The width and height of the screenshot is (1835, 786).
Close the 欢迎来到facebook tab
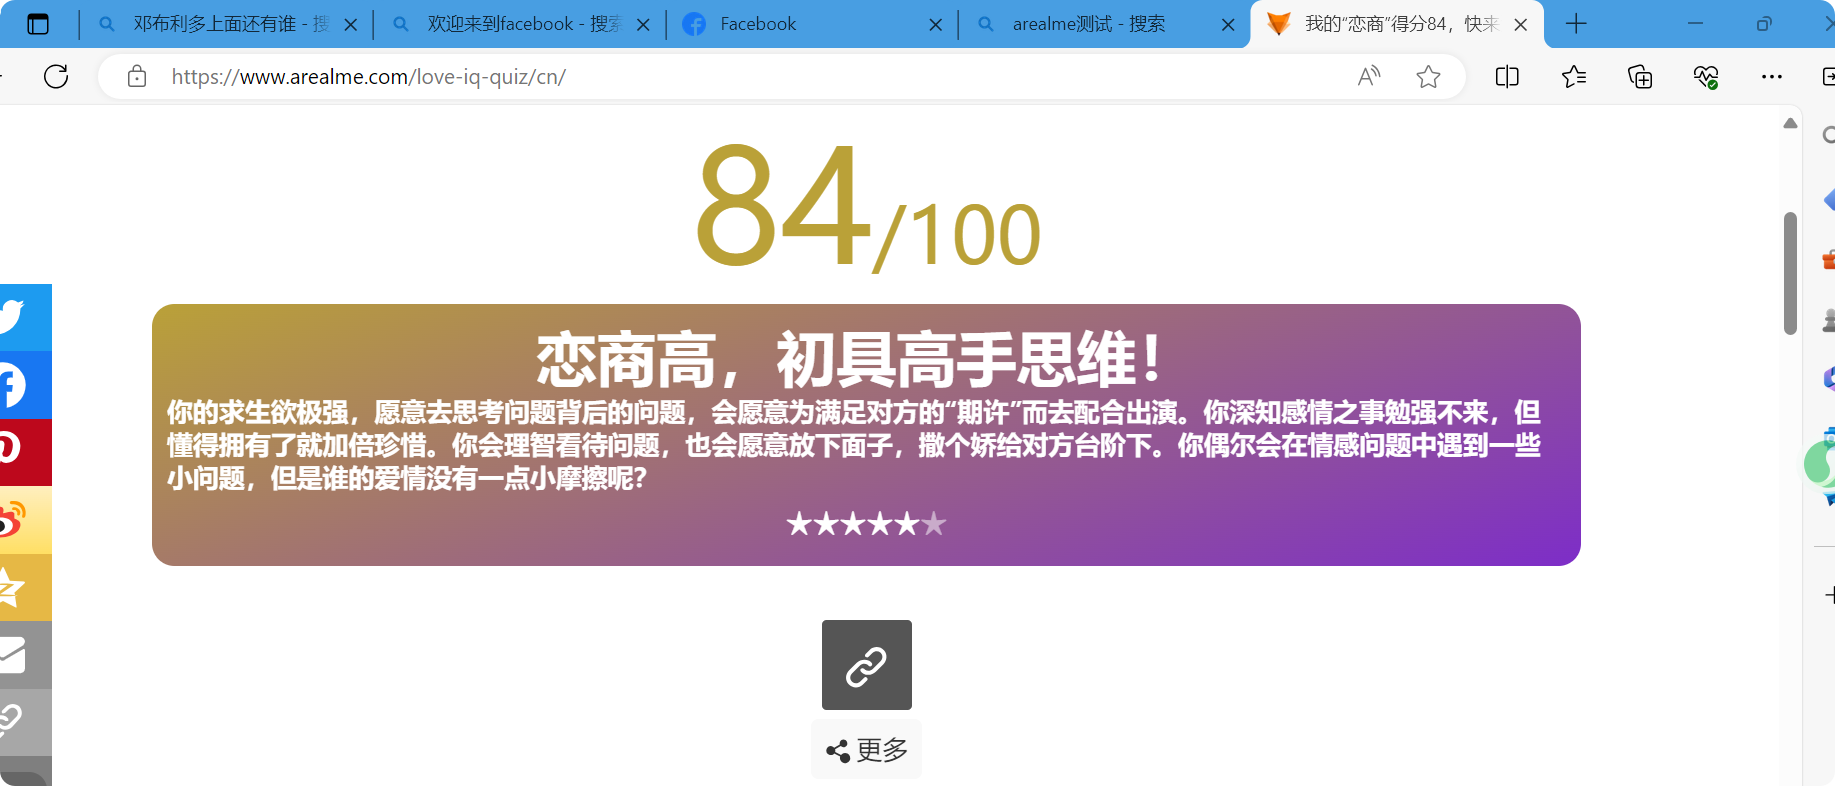tap(644, 25)
